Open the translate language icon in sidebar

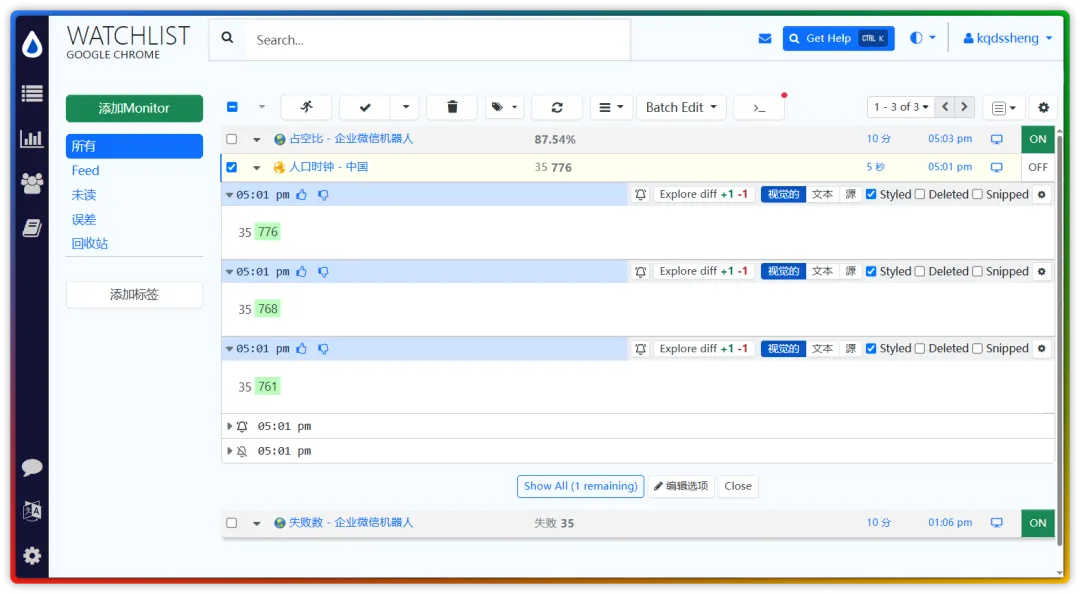32,511
